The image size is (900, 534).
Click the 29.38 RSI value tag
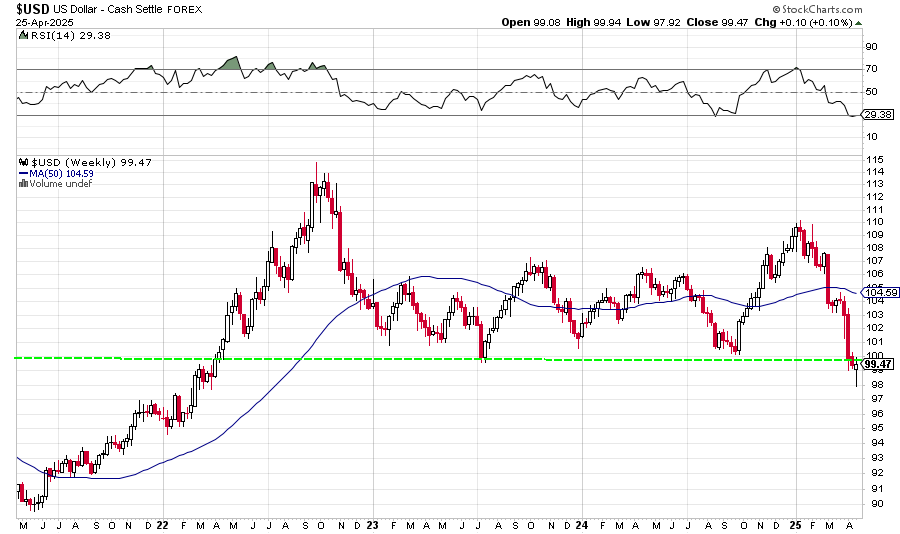click(877, 116)
